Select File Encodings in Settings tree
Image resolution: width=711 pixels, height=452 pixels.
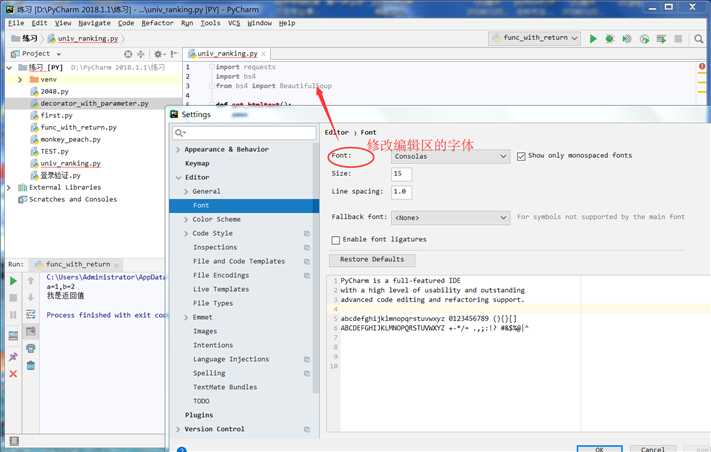[221, 276]
